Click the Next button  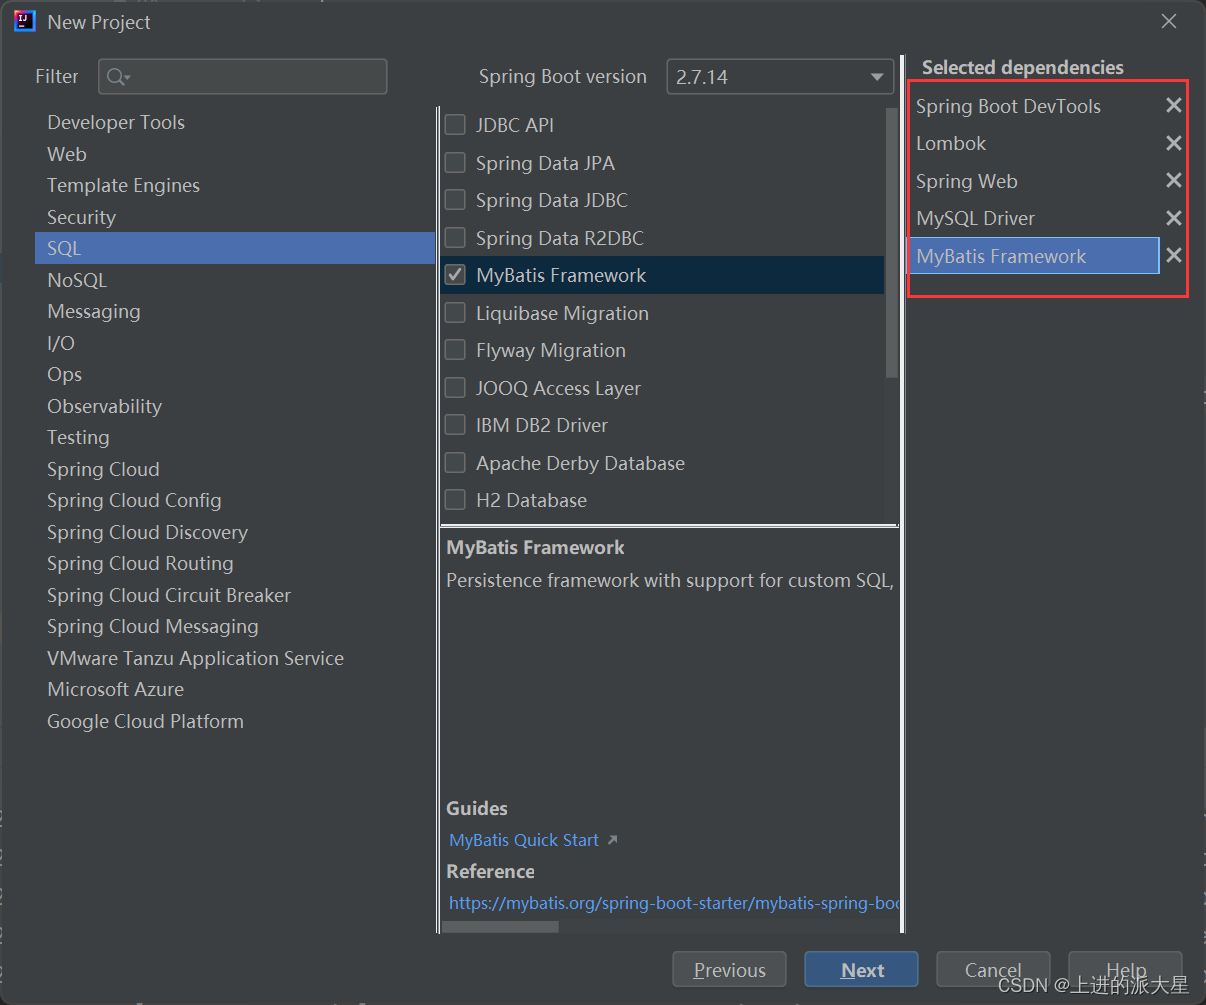coord(861,970)
